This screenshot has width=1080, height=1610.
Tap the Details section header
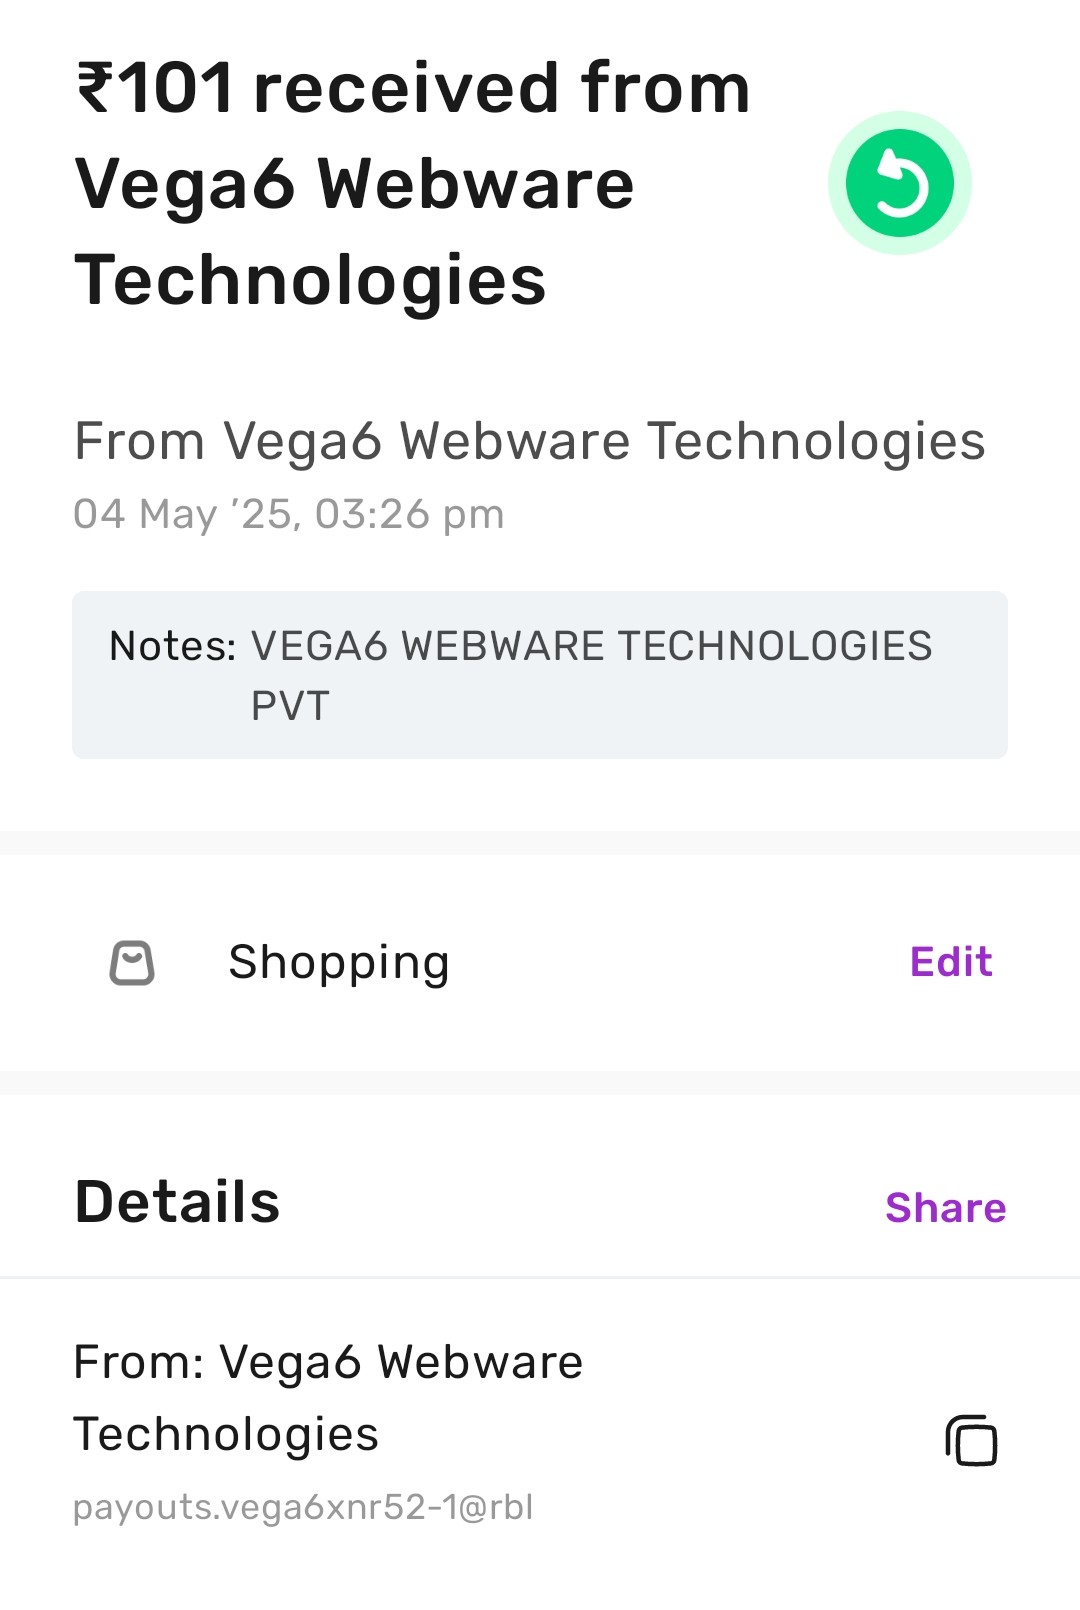click(x=177, y=1202)
